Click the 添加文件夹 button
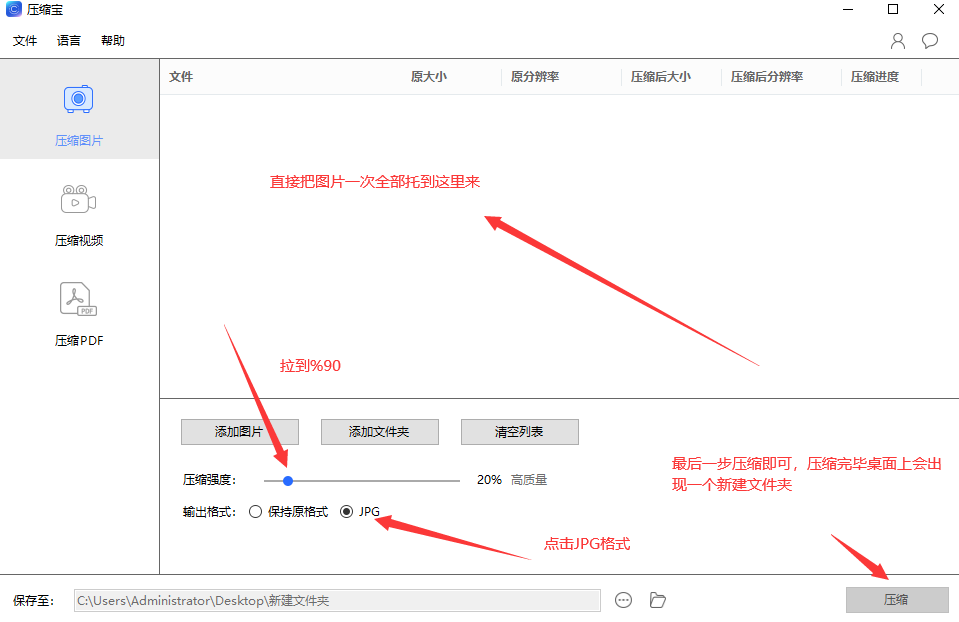The width and height of the screenshot is (959, 622). 379,432
